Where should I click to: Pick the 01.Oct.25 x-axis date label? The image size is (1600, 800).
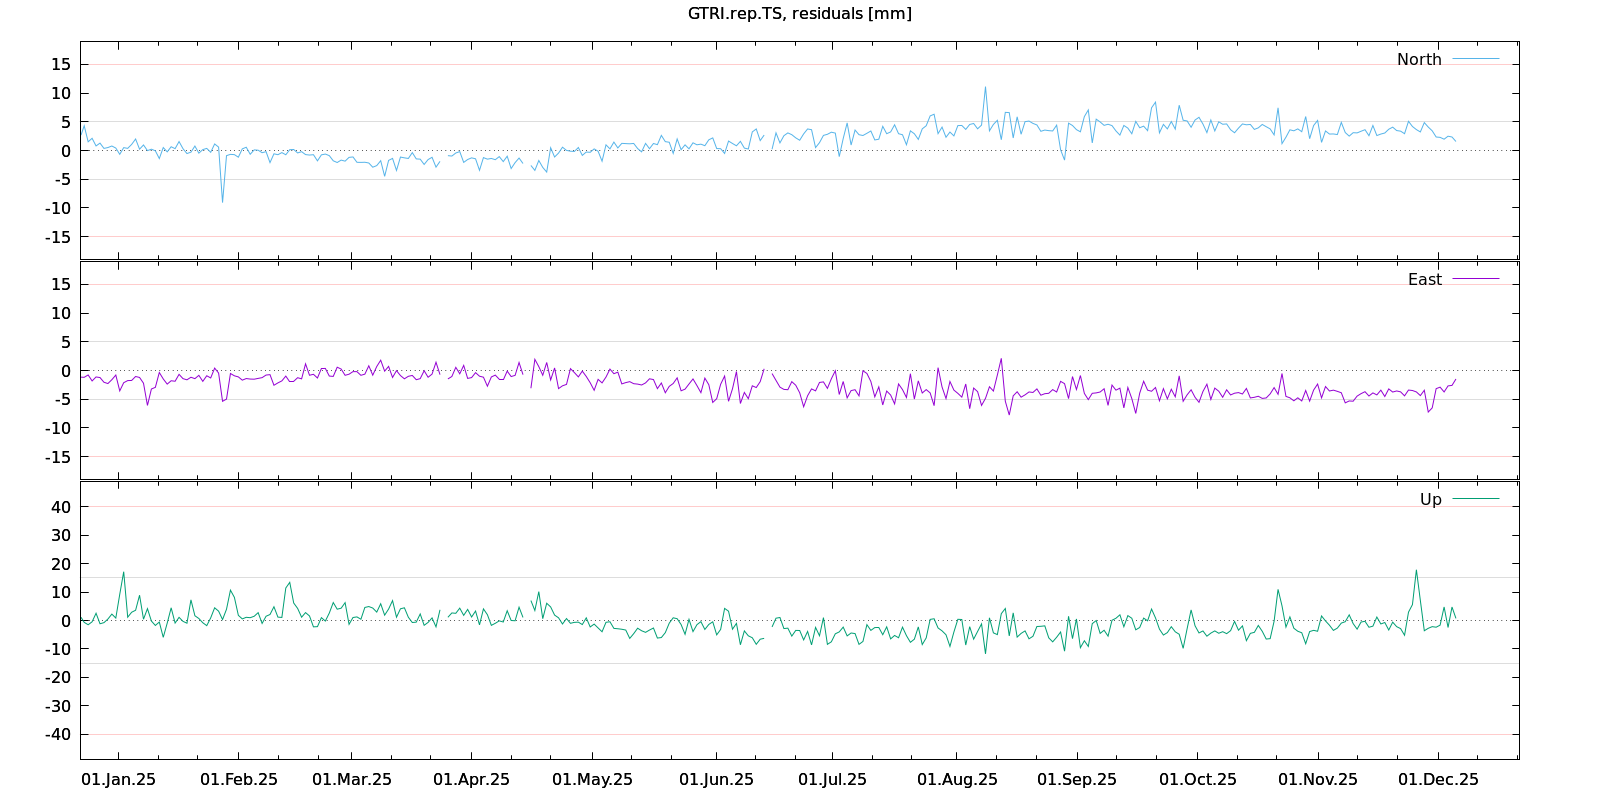pyautogui.click(x=1197, y=779)
